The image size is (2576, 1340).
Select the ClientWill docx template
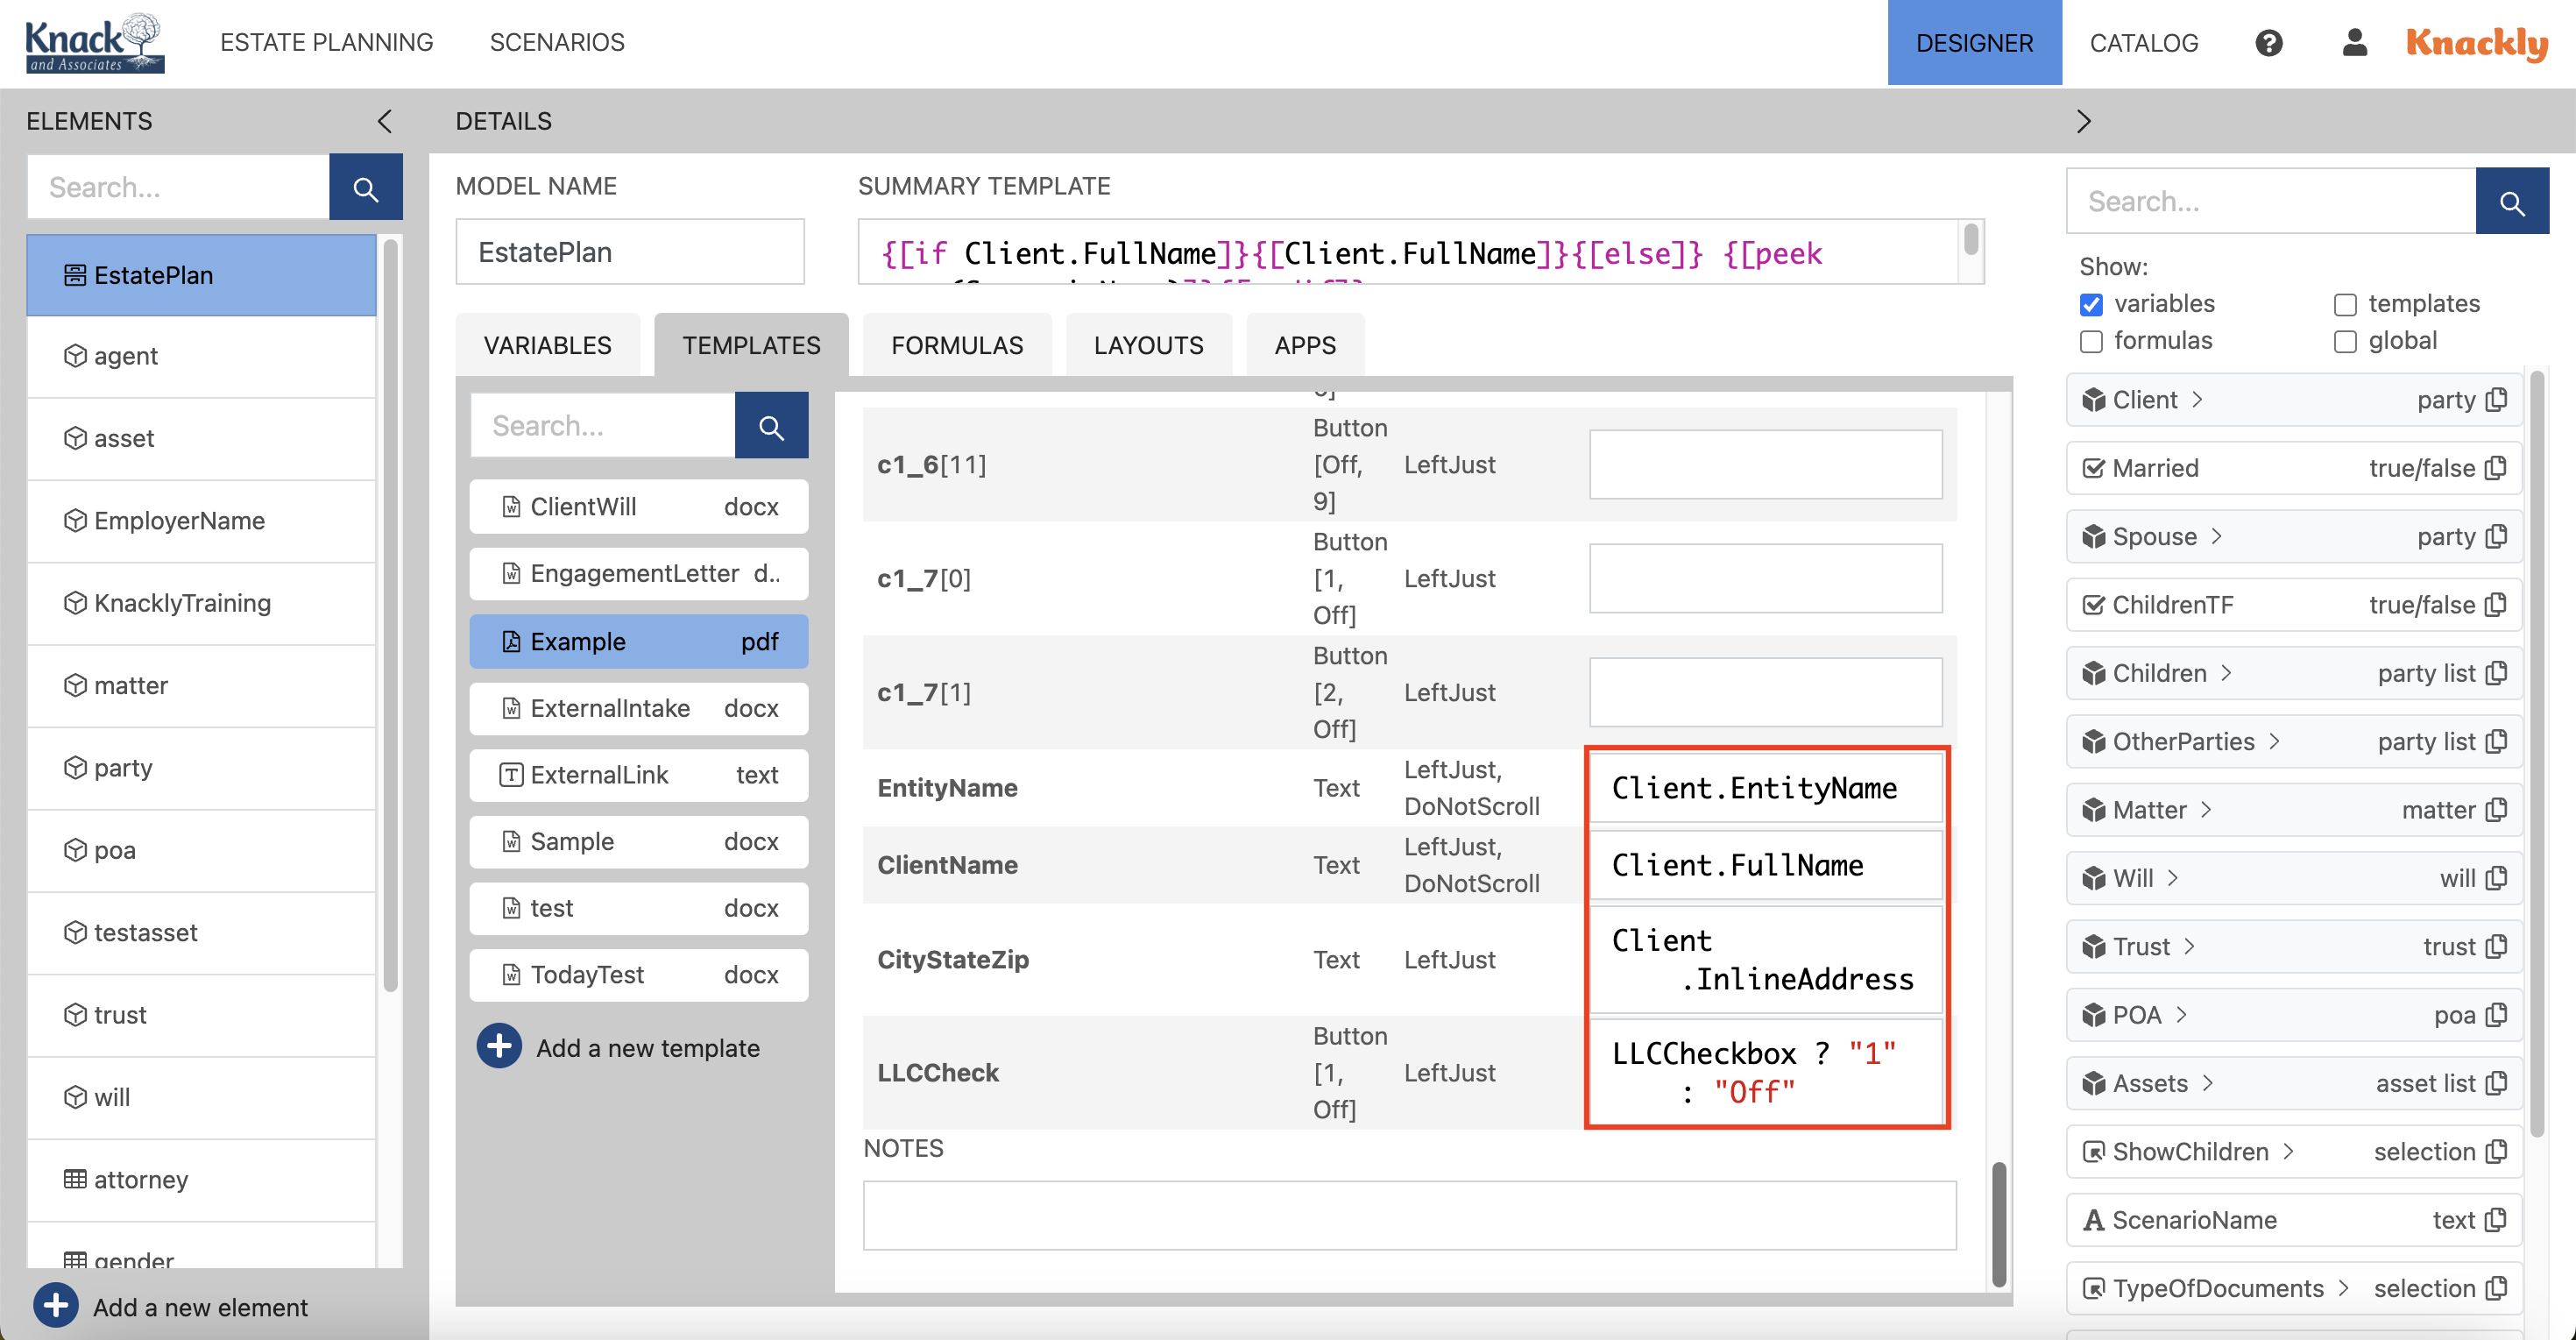point(638,507)
